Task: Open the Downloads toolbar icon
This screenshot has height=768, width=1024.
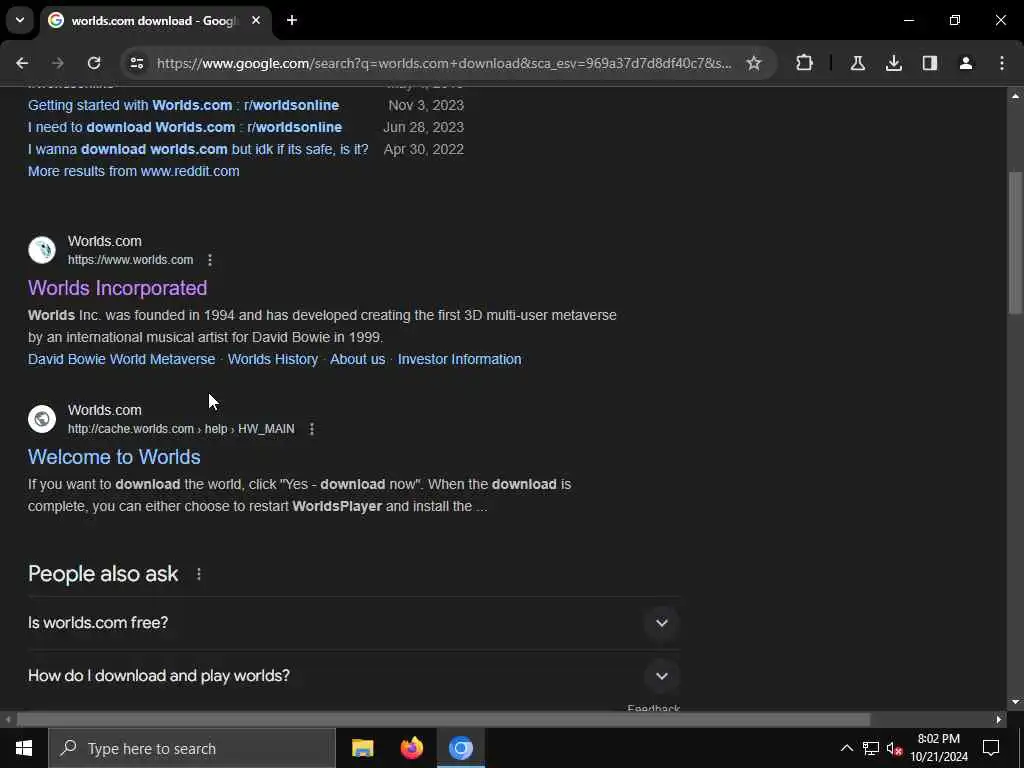Action: click(x=893, y=63)
